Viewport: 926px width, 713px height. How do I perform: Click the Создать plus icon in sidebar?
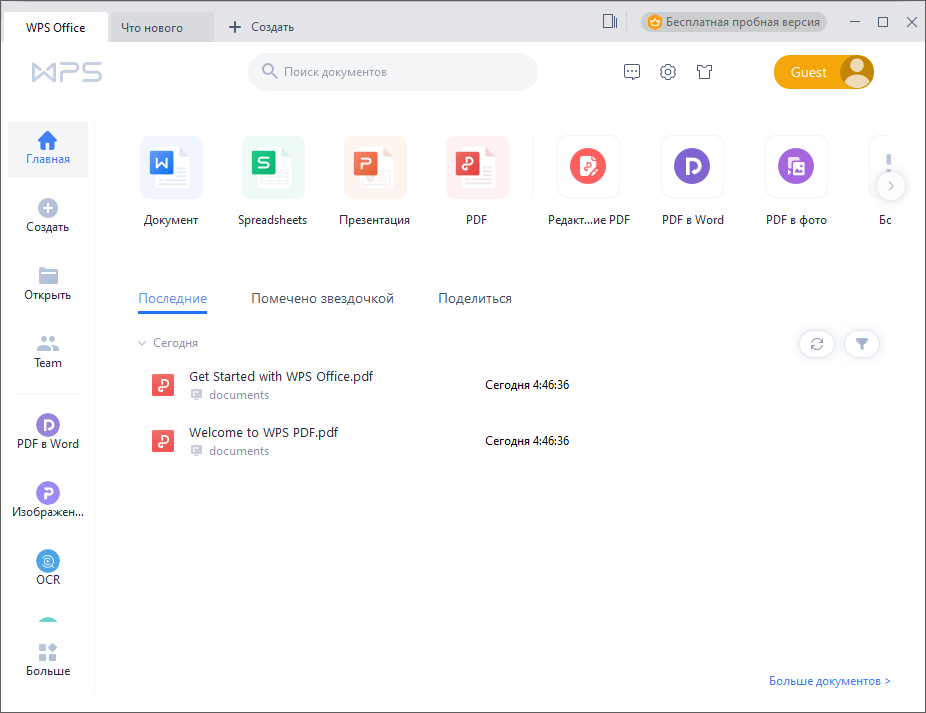coord(48,209)
